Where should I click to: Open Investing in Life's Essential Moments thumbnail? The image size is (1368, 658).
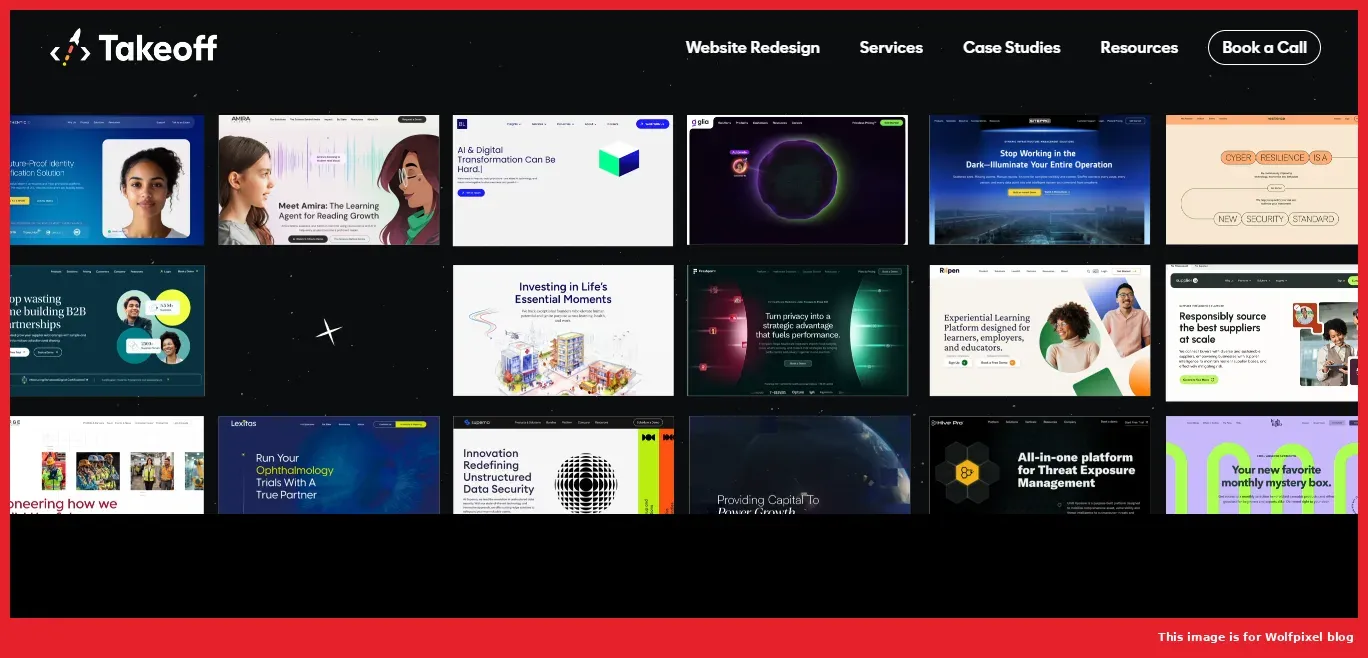coord(563,331)
